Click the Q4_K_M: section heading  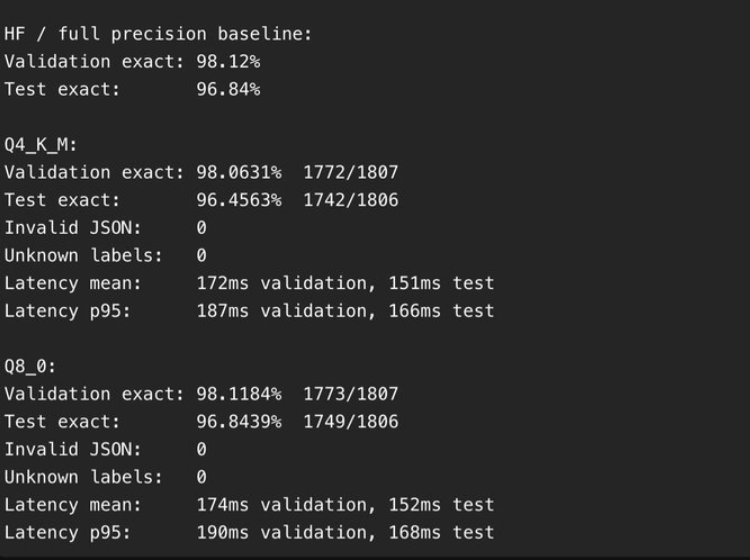(x=40, y=144)
